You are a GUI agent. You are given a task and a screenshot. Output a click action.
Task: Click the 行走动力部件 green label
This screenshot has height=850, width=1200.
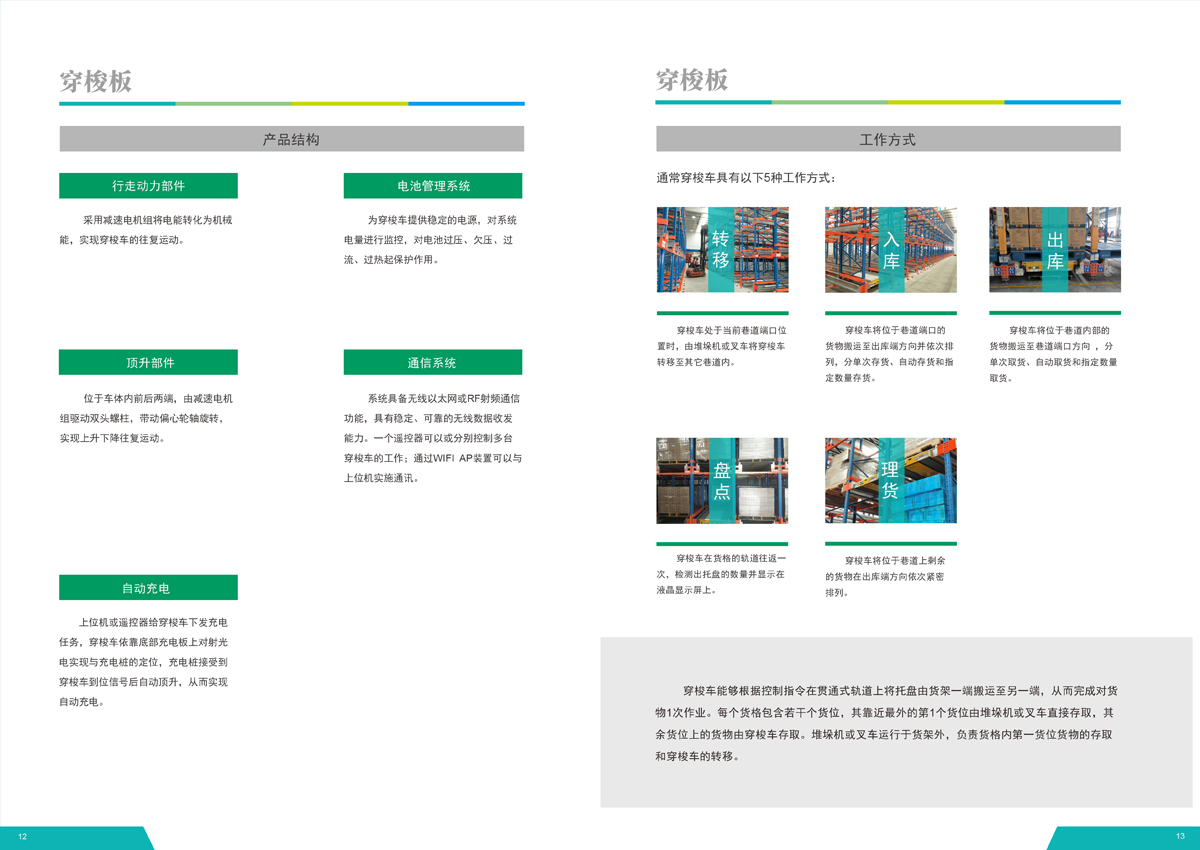[x=148, y=186]
